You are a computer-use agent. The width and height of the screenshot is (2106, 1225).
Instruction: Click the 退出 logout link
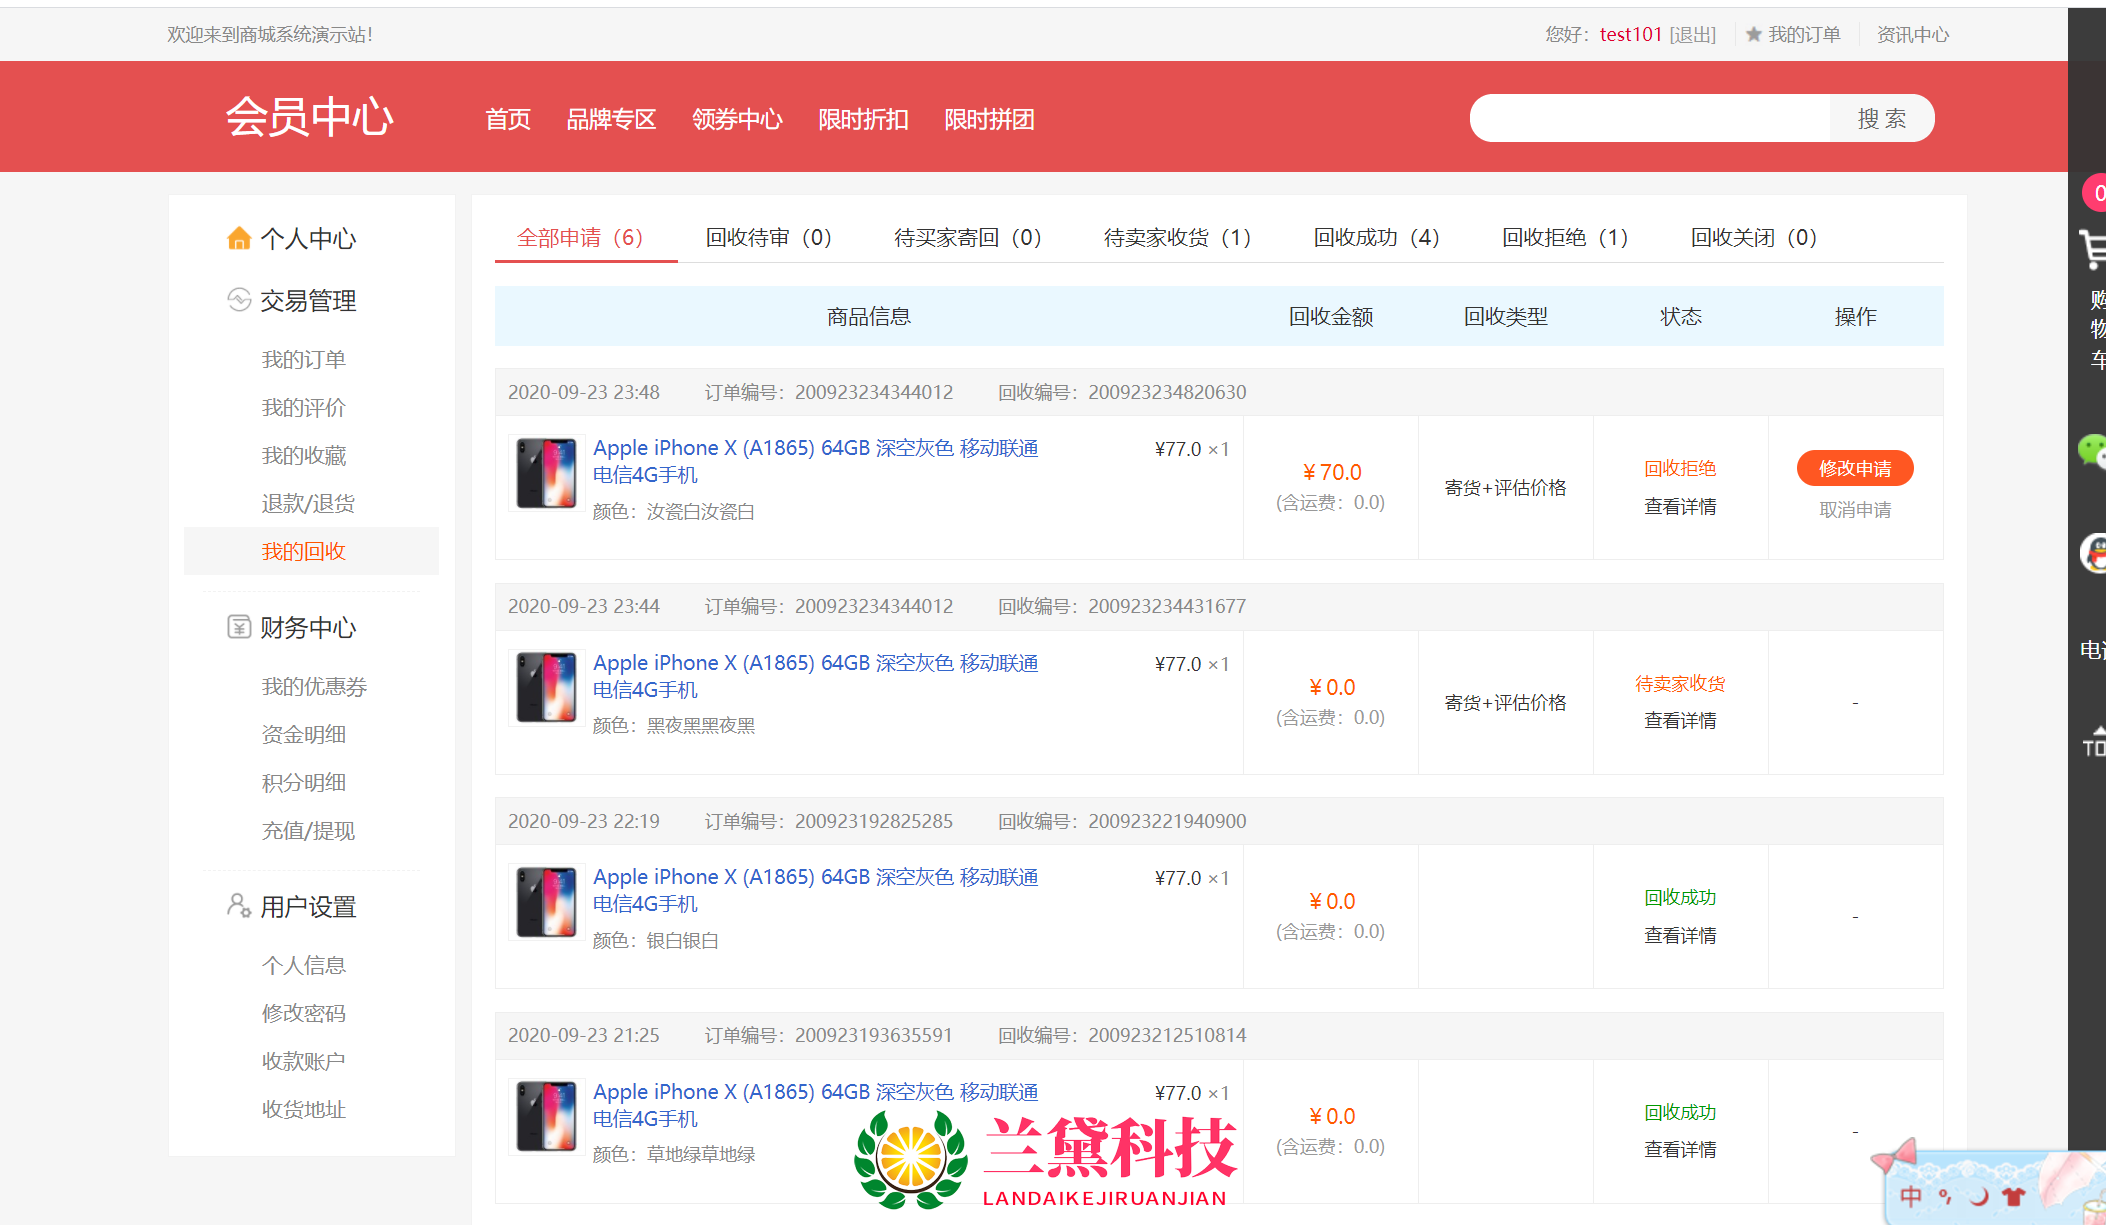tap(1692, 35)
